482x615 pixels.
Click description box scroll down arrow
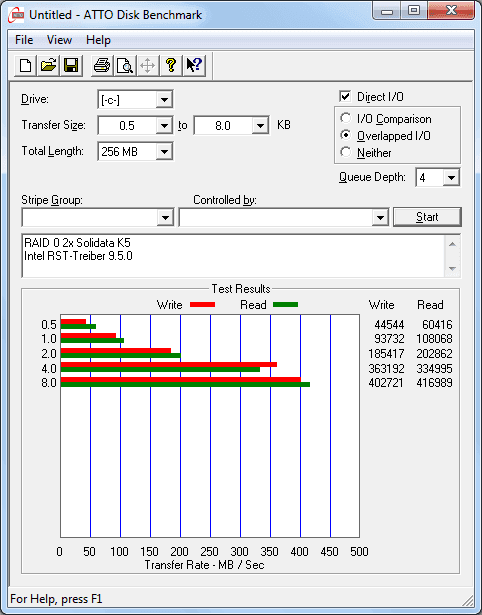coord(452,269)
